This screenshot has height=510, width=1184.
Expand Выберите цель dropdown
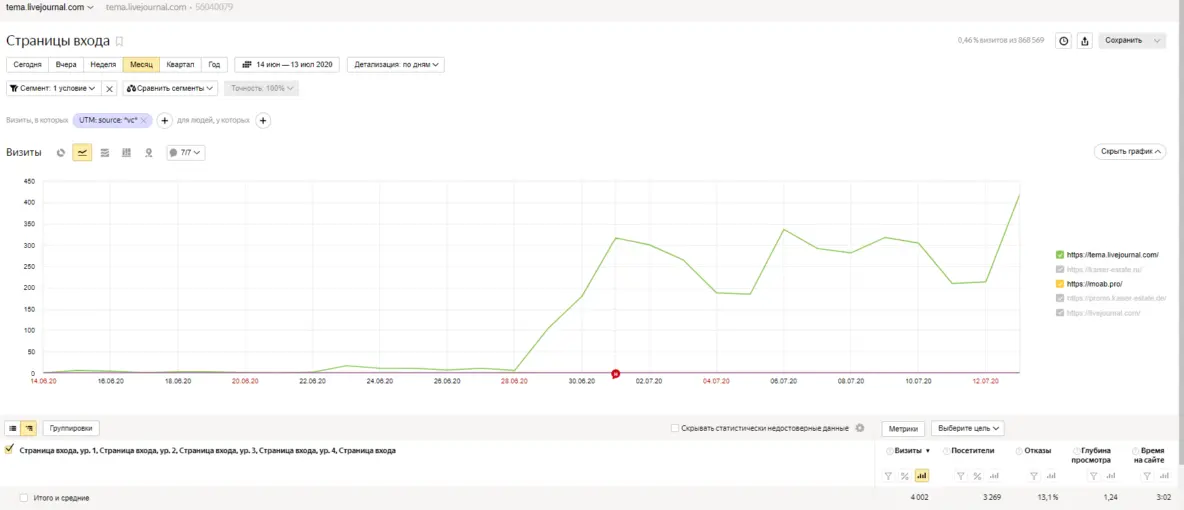point(967,428)
